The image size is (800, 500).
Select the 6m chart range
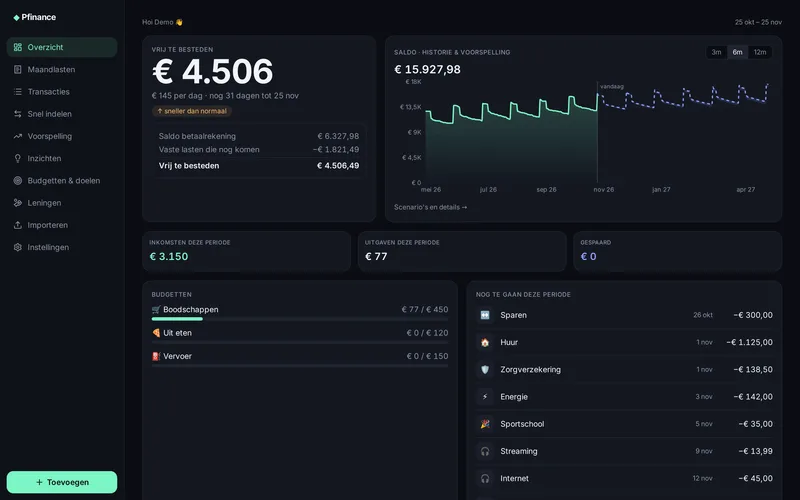(737, 52)
